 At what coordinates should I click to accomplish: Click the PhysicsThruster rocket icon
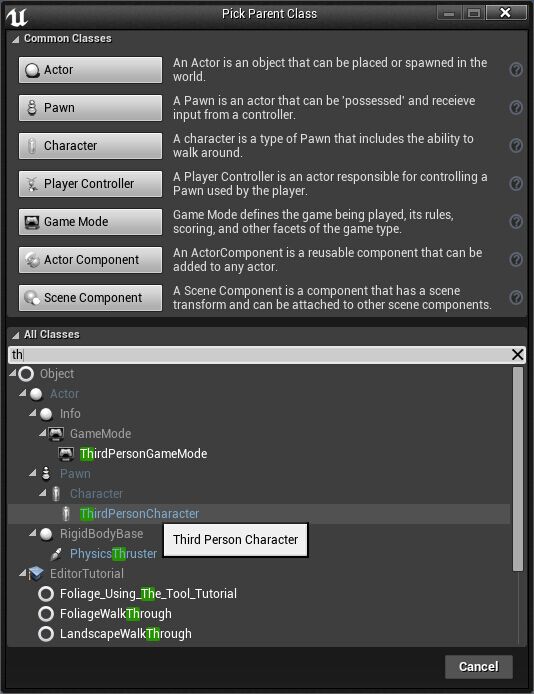pos(56,554)
